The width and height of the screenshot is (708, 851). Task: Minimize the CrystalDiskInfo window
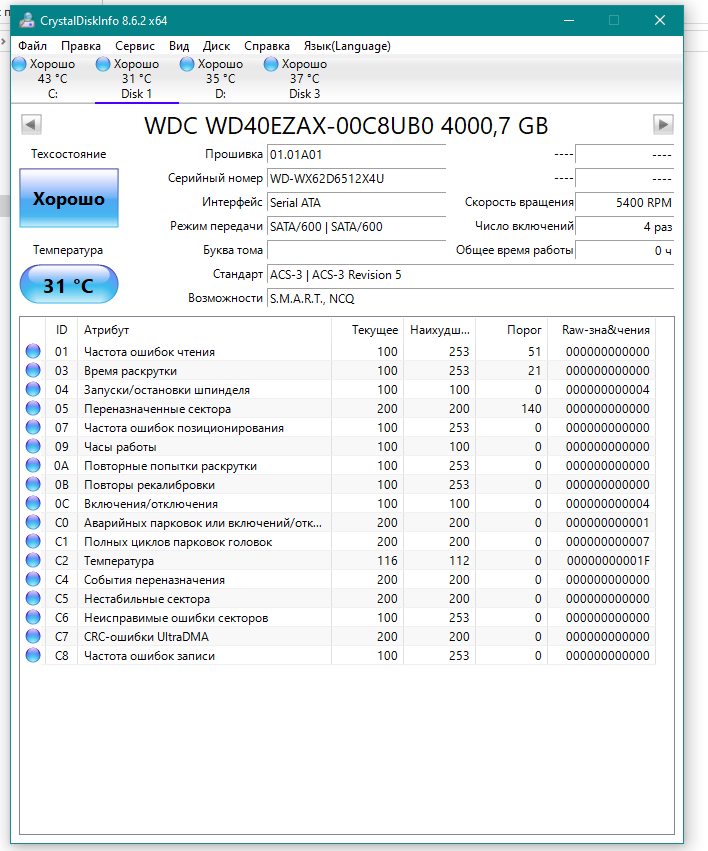point(569,21)
